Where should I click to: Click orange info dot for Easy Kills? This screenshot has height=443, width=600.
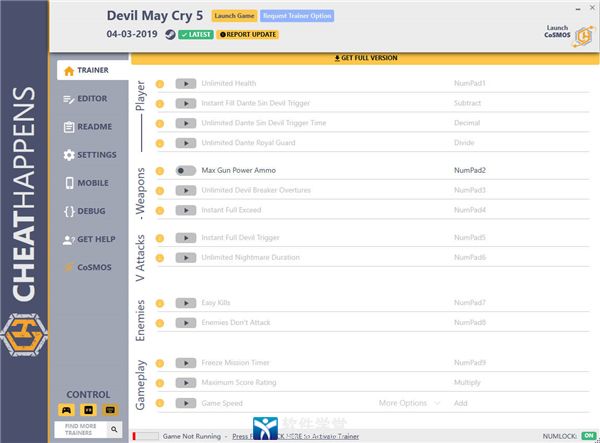click(160, 303)
